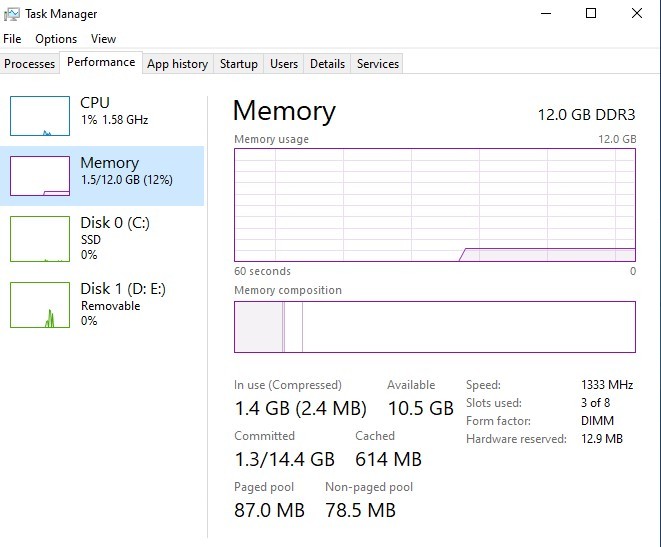Click the Memory usage graph area

click(x=435, y=205)
